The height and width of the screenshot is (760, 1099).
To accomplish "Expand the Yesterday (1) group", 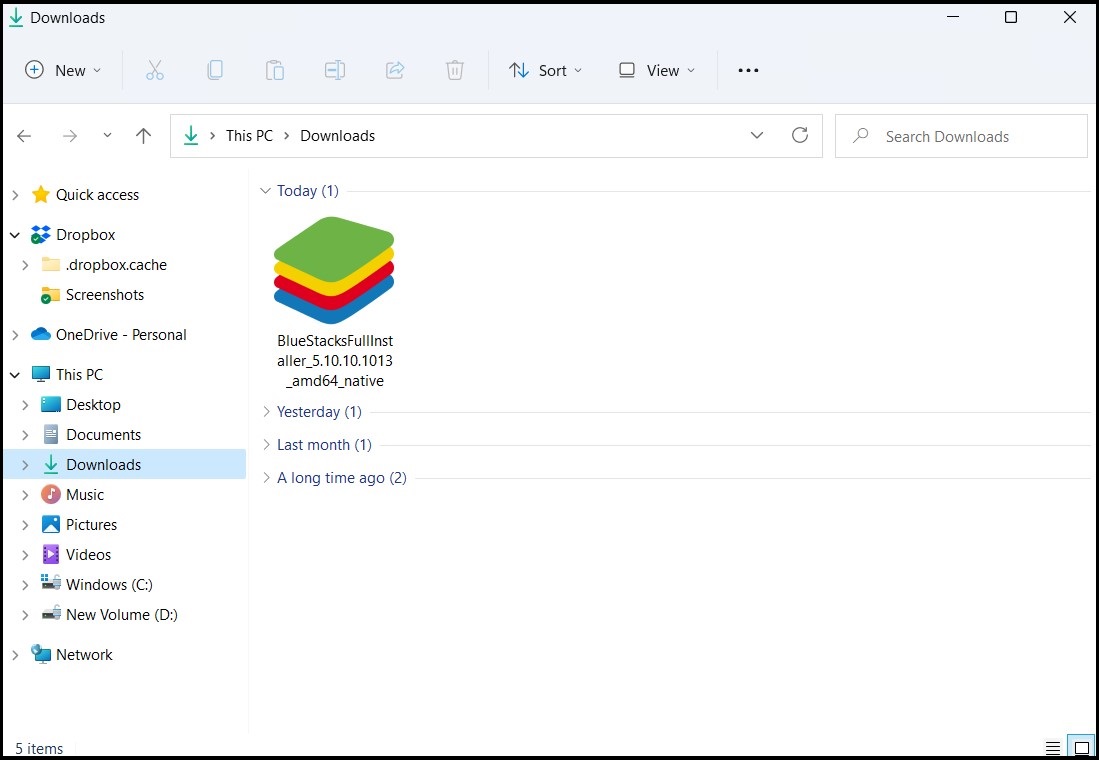I will (266, 412).
